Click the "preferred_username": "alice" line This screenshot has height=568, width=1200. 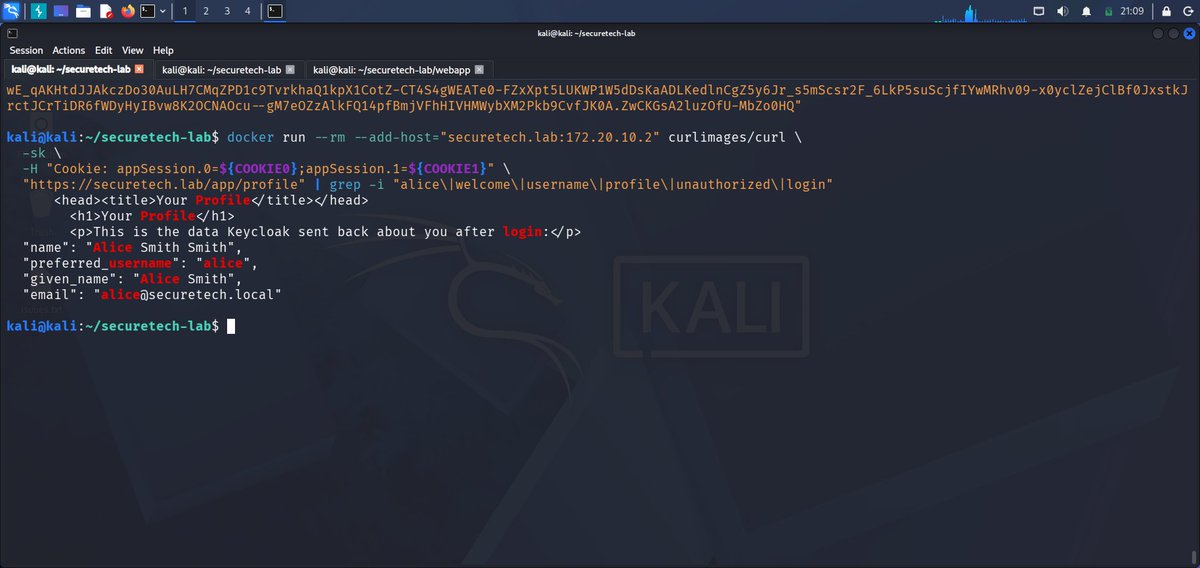coord(140,264)
